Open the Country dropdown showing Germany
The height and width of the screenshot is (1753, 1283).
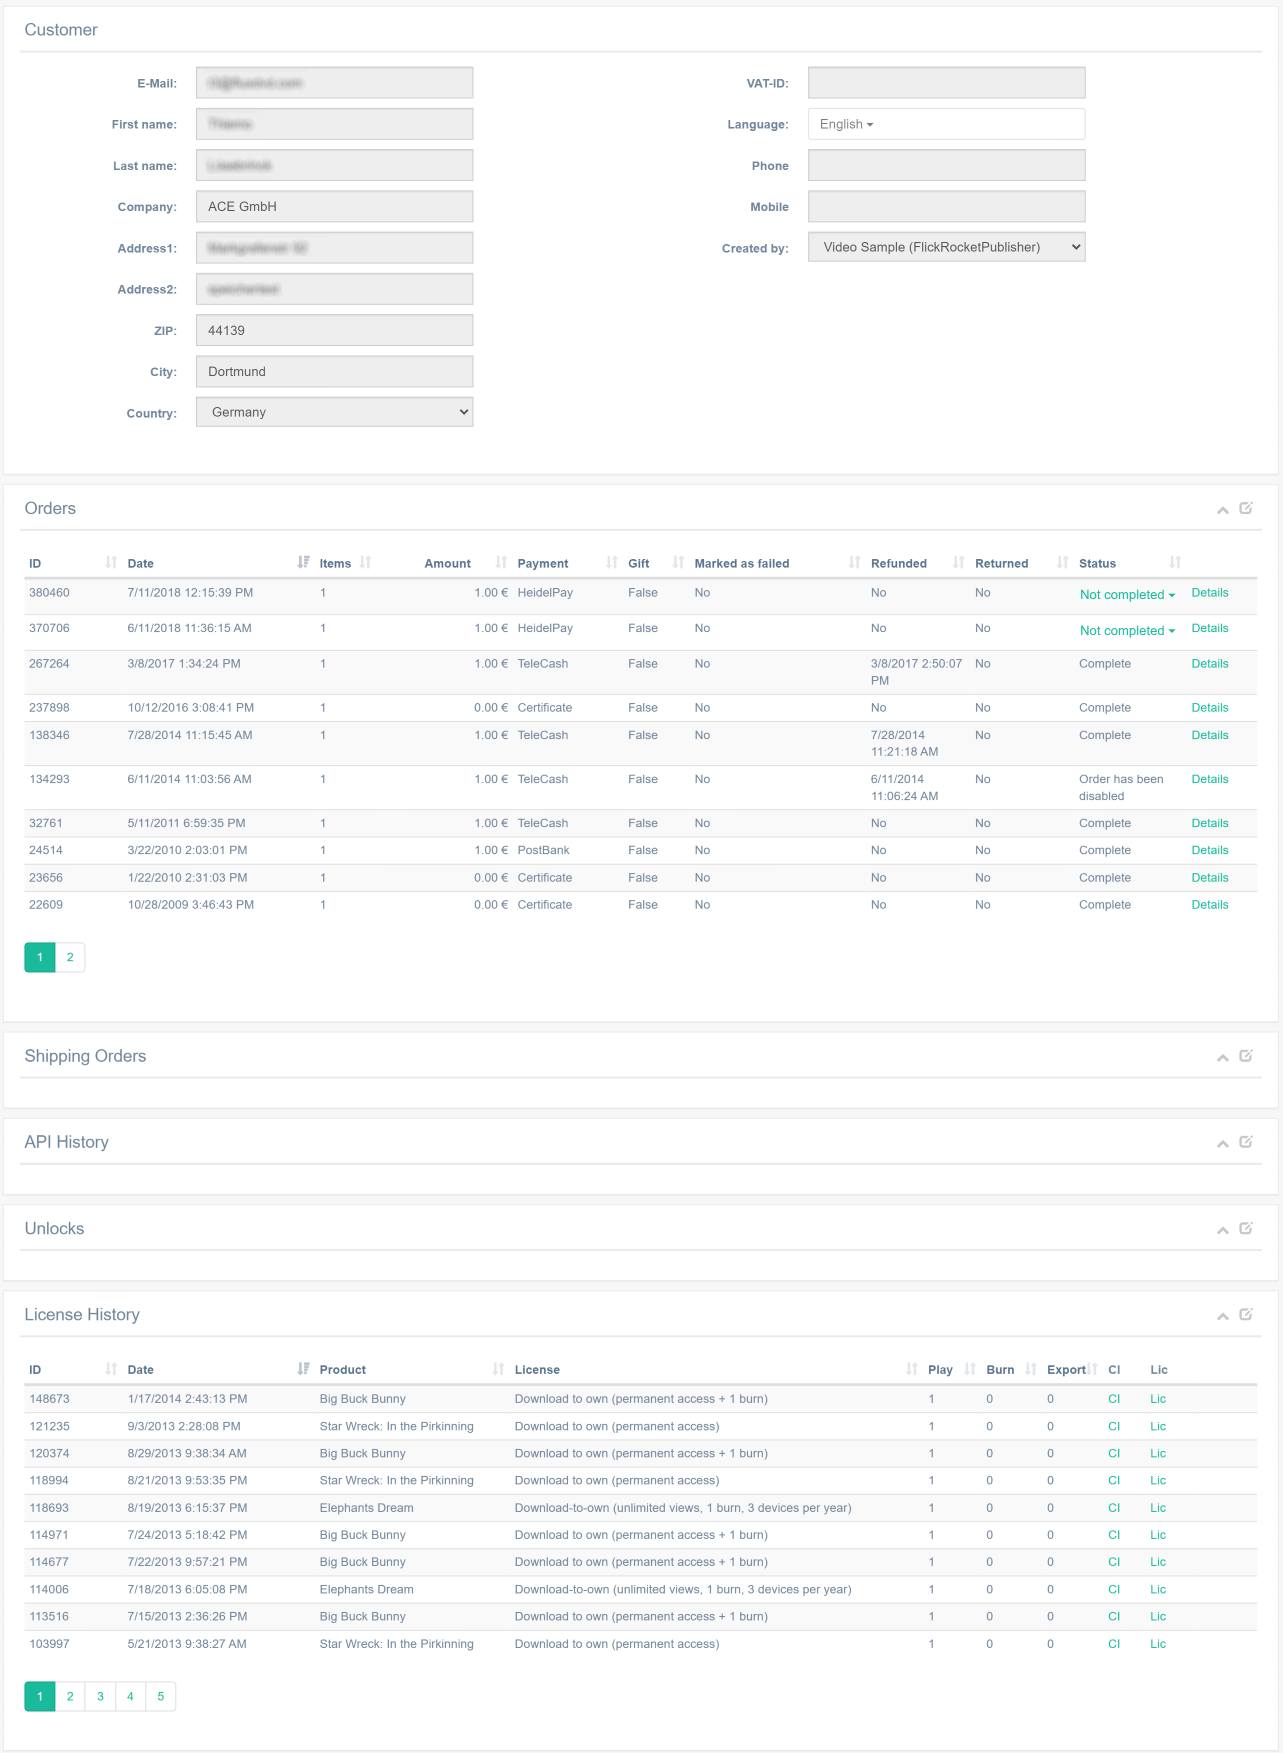(x=334, y=412)
